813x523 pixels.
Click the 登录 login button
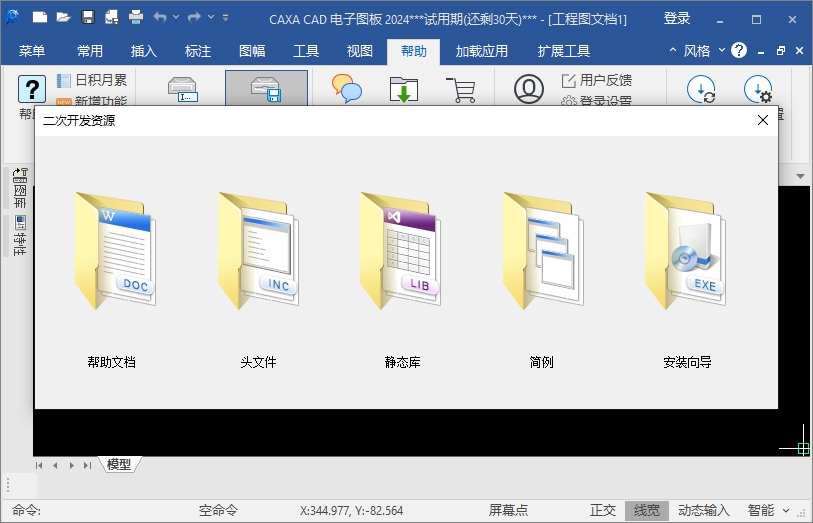(x=677, y=18)
